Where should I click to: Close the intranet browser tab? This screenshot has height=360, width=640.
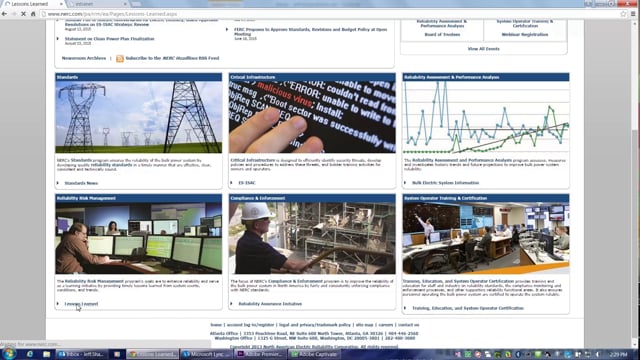pyautogui.click(x=125, y=4)
